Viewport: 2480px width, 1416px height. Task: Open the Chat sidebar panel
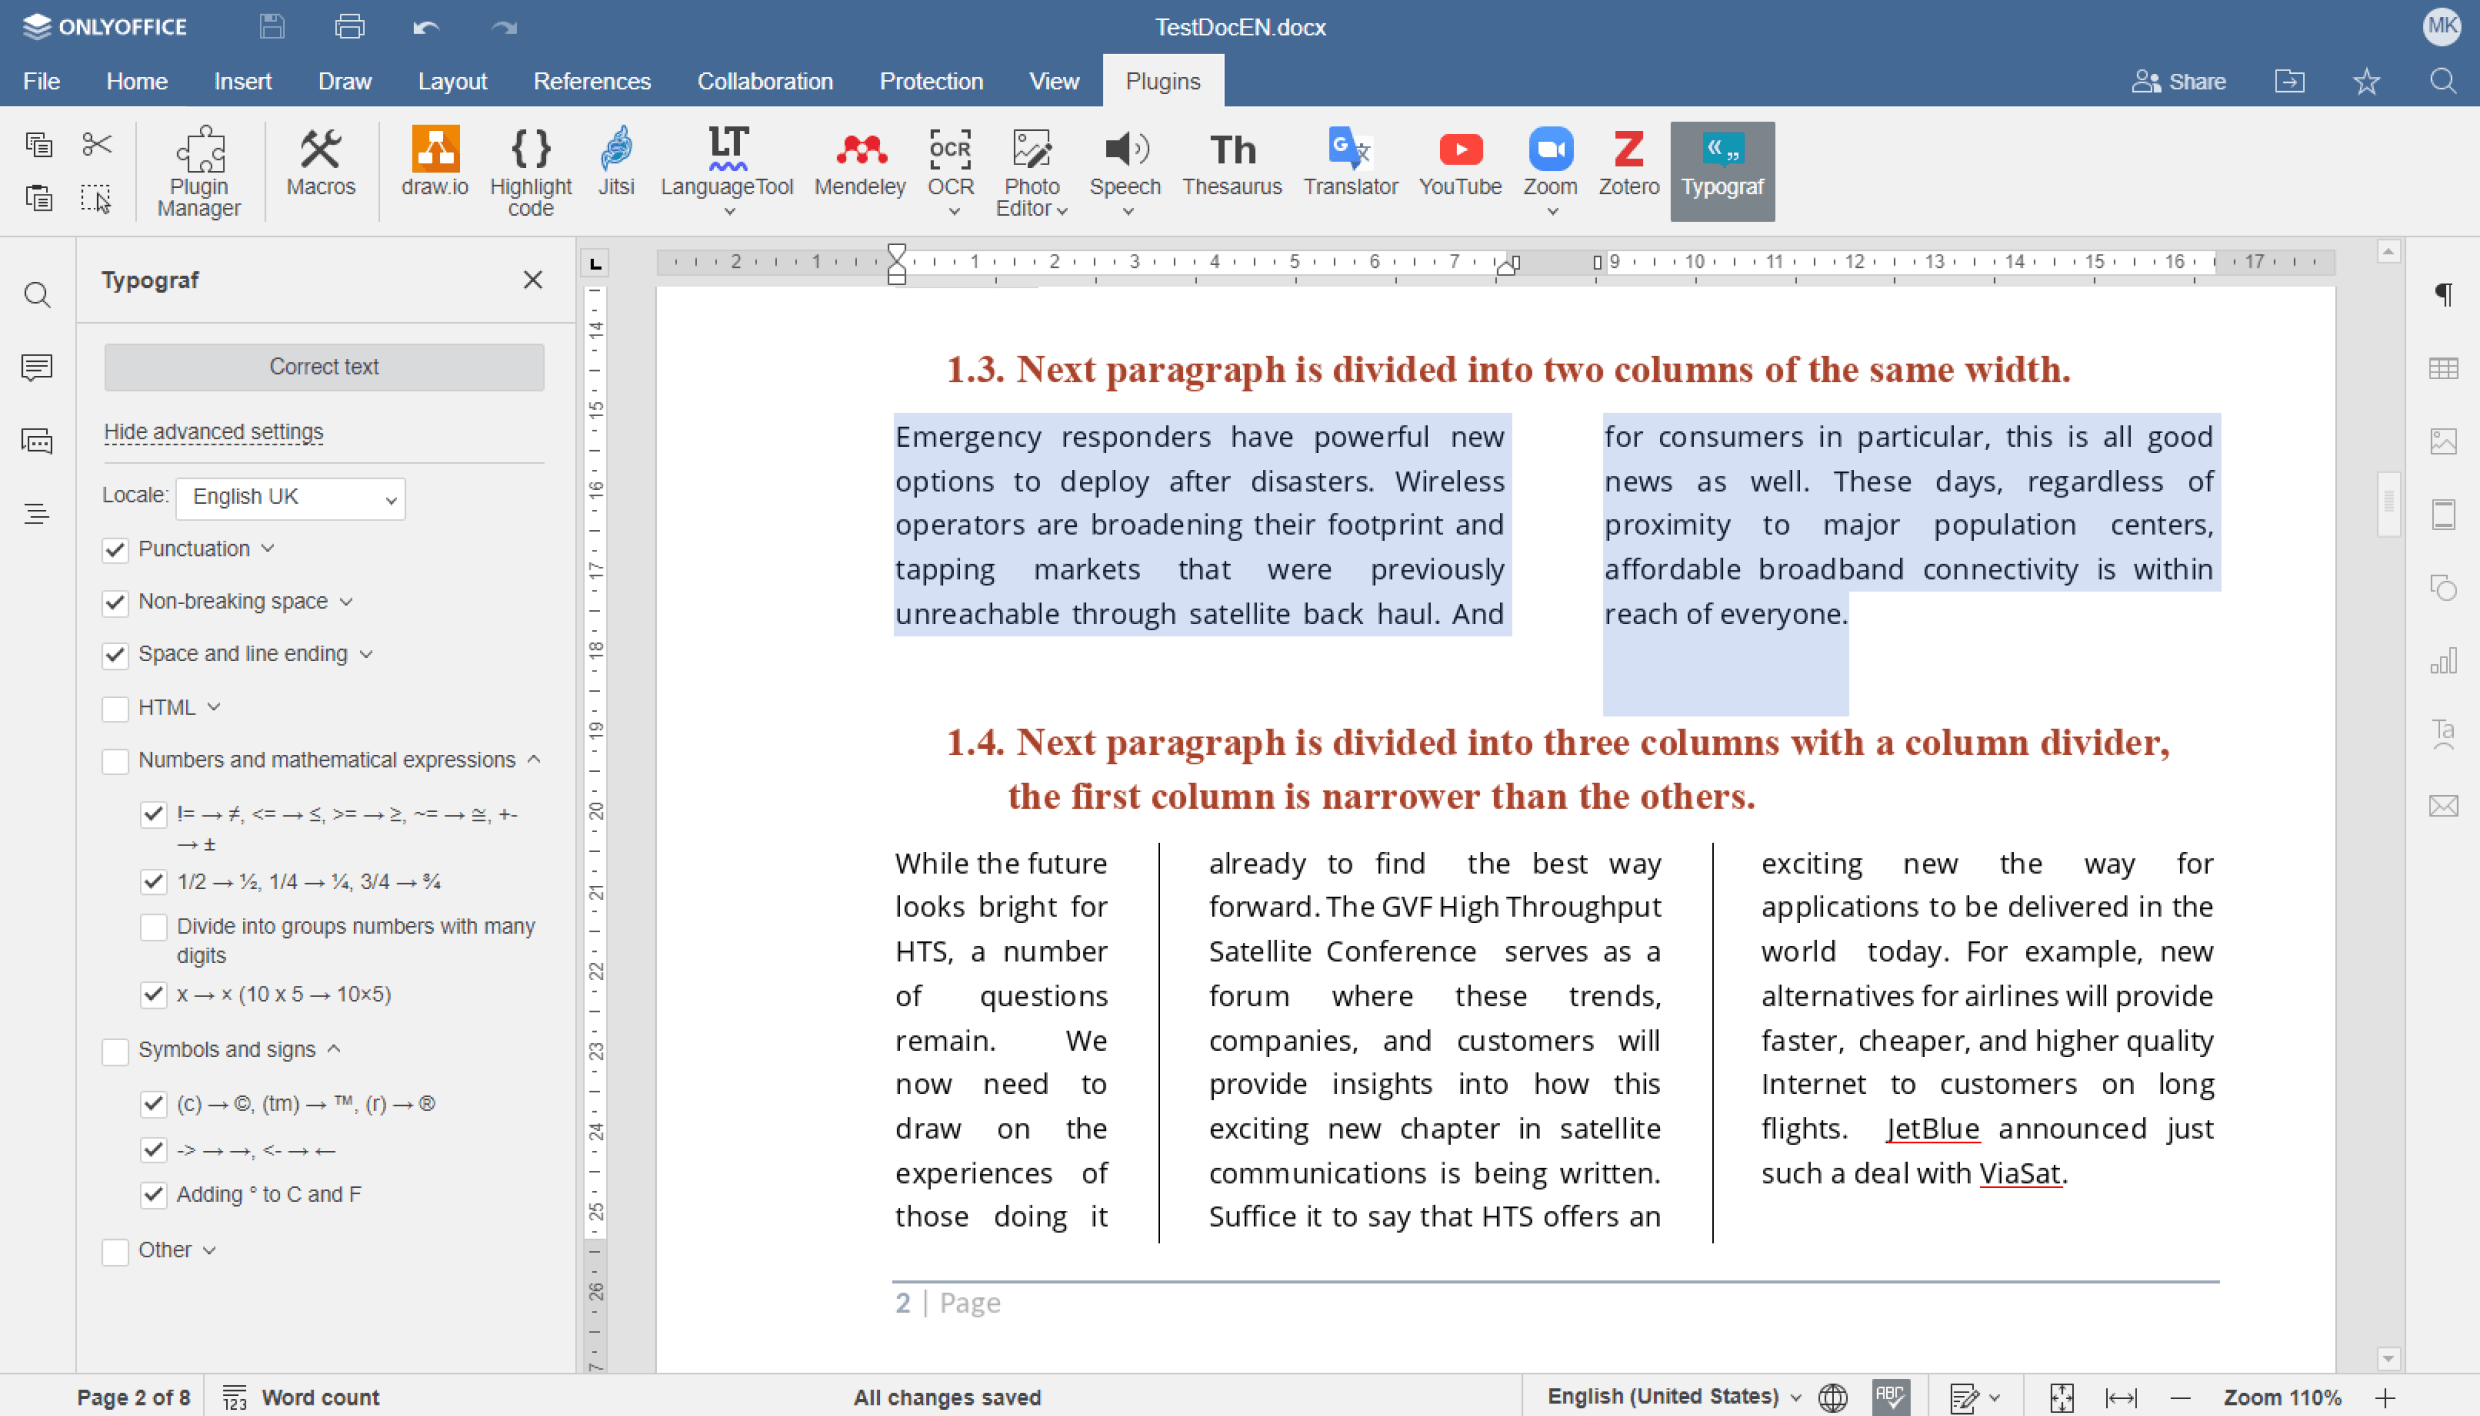37,441
